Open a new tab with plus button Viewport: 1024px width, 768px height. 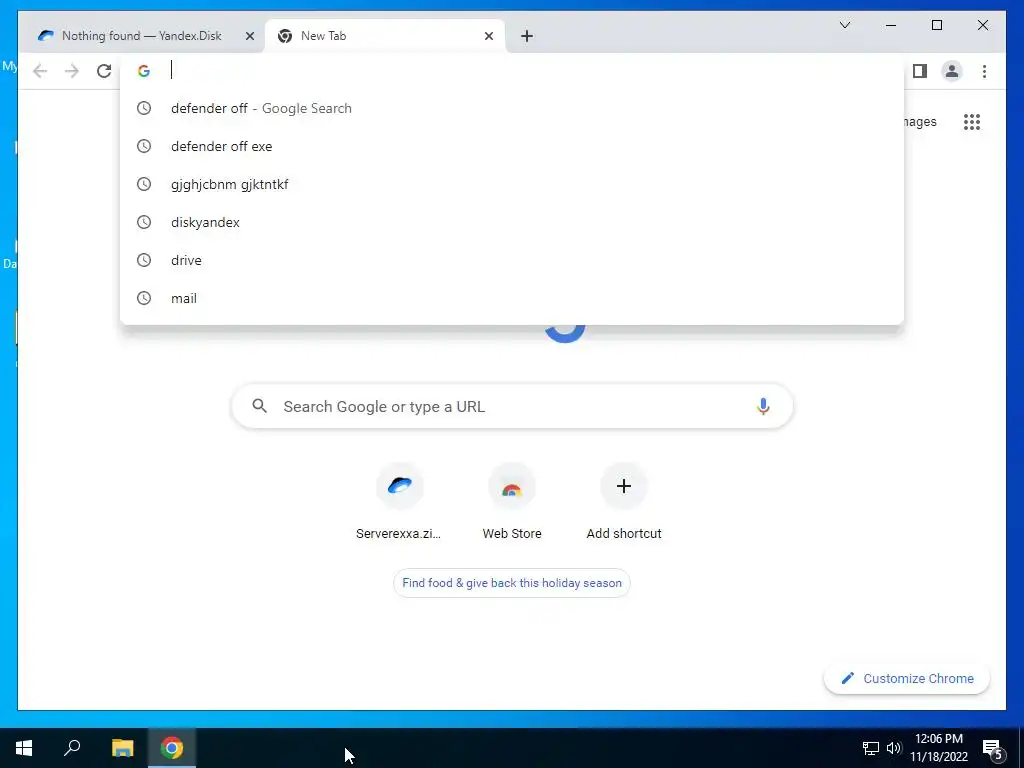[x=527, y=36]
